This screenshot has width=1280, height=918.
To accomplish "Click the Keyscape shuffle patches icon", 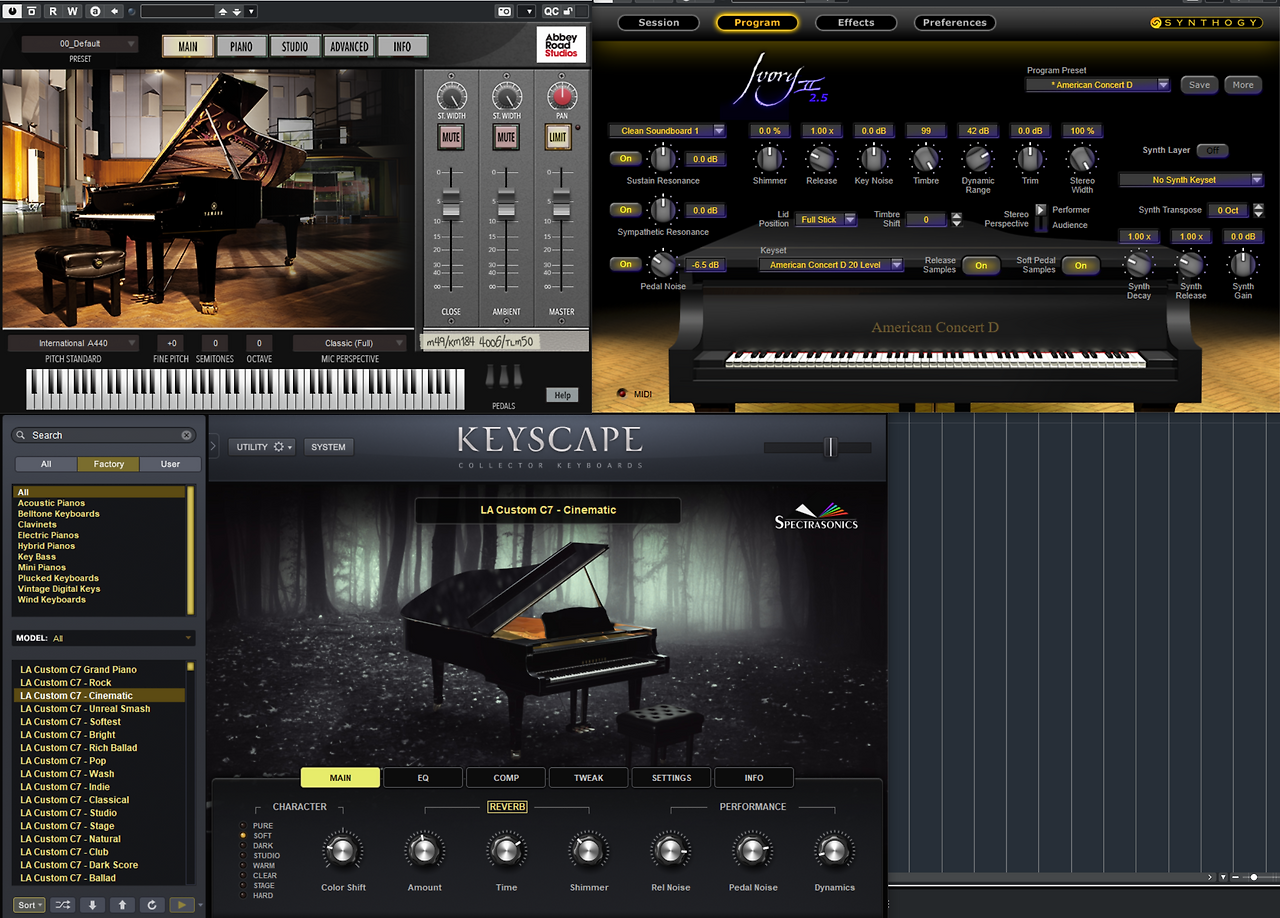I will pyautogui.click(x=63, y=905).
